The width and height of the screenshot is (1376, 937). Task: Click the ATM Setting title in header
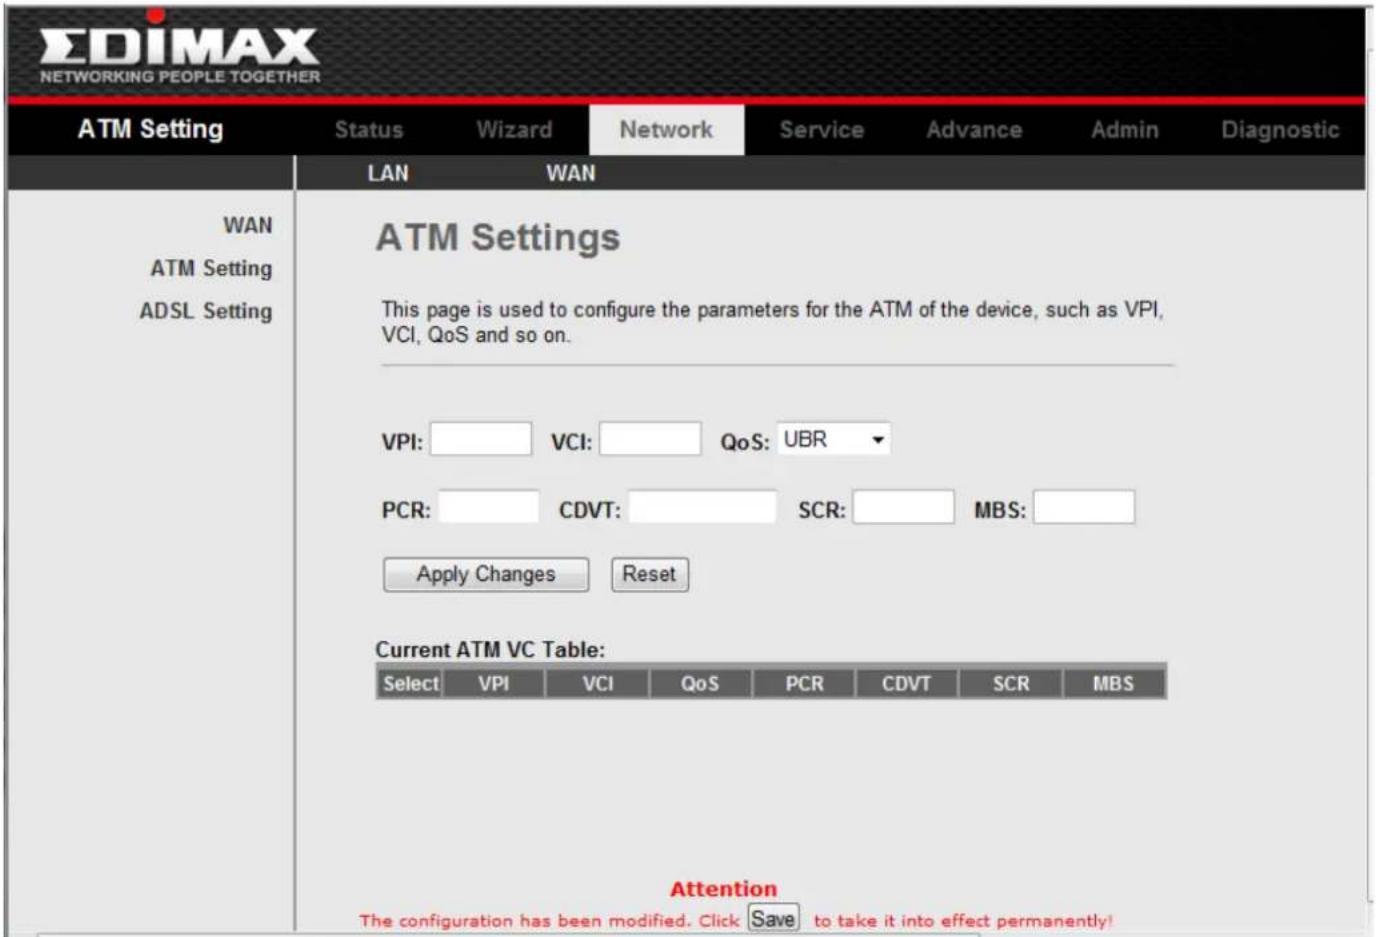pyautogui.click(x=151, y=129)
